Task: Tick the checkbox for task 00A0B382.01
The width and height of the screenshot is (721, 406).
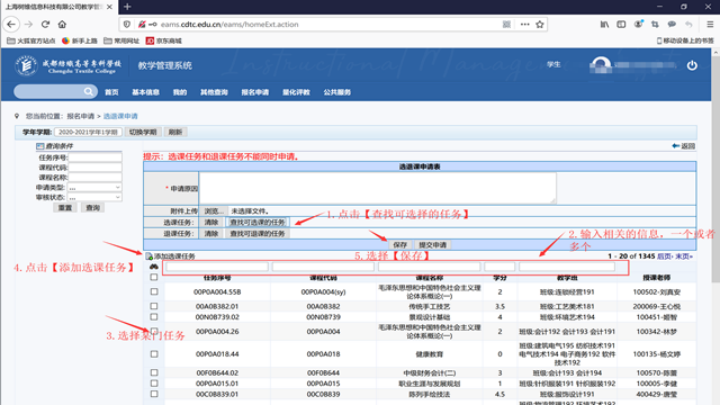Action: pos(153,305)
